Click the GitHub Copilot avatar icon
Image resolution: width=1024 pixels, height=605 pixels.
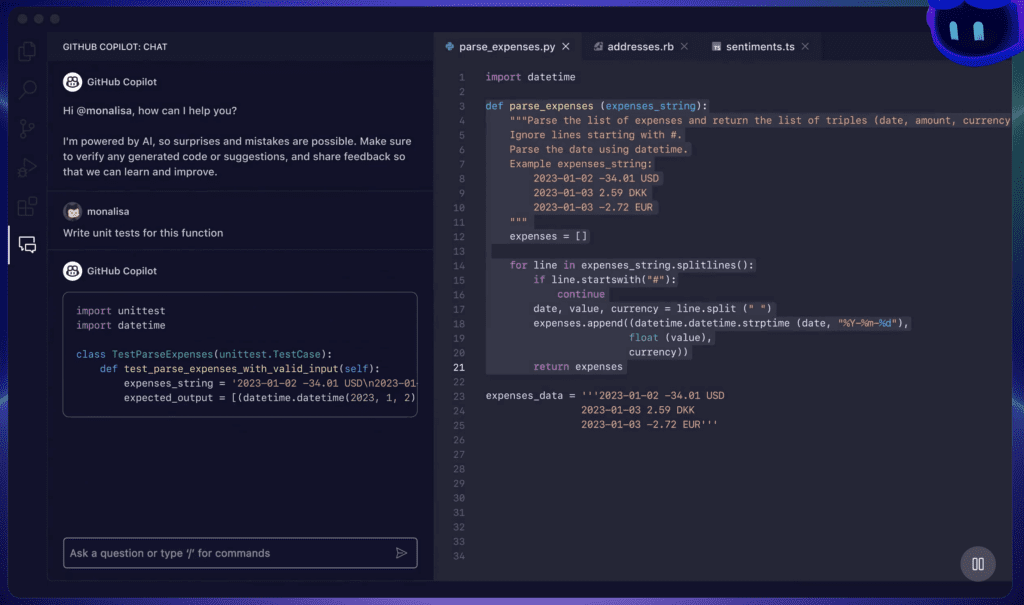(x=74, y=81)
